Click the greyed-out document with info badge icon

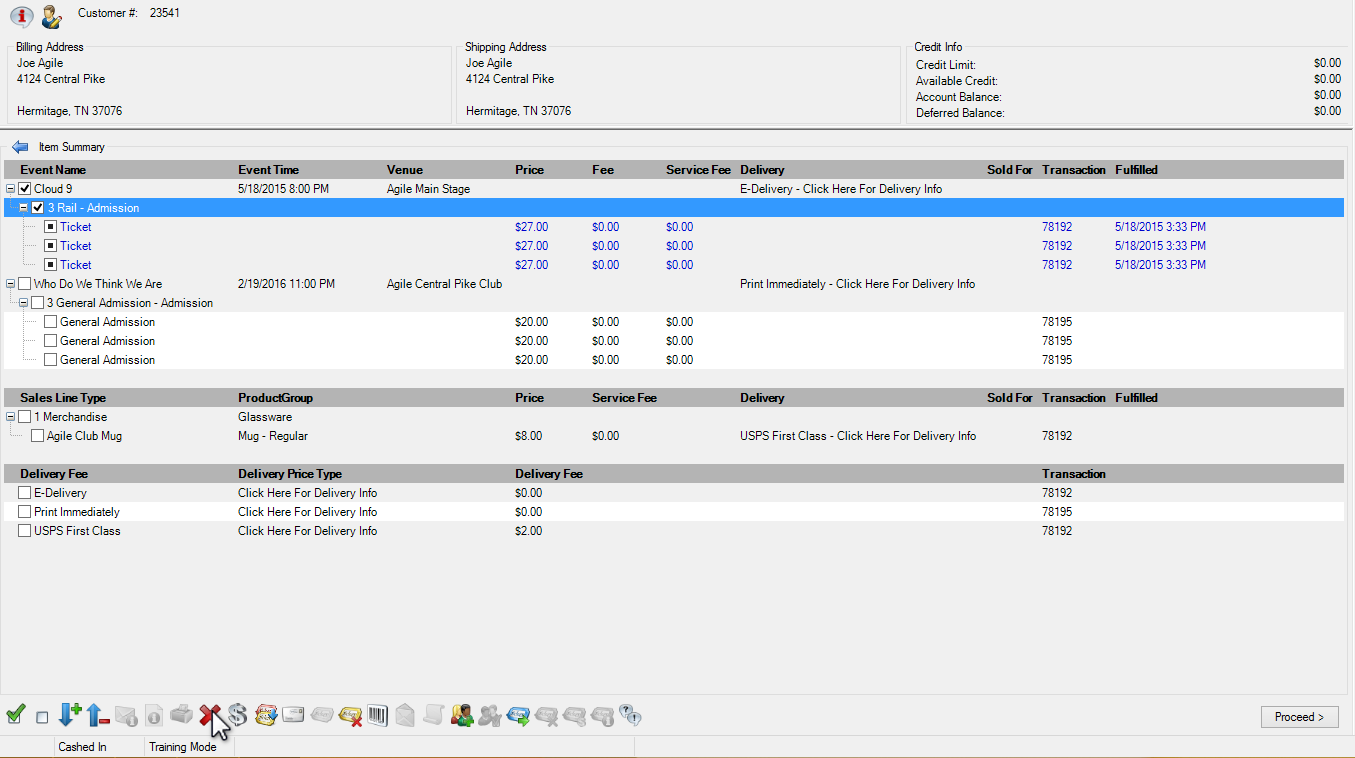[154, 715]
